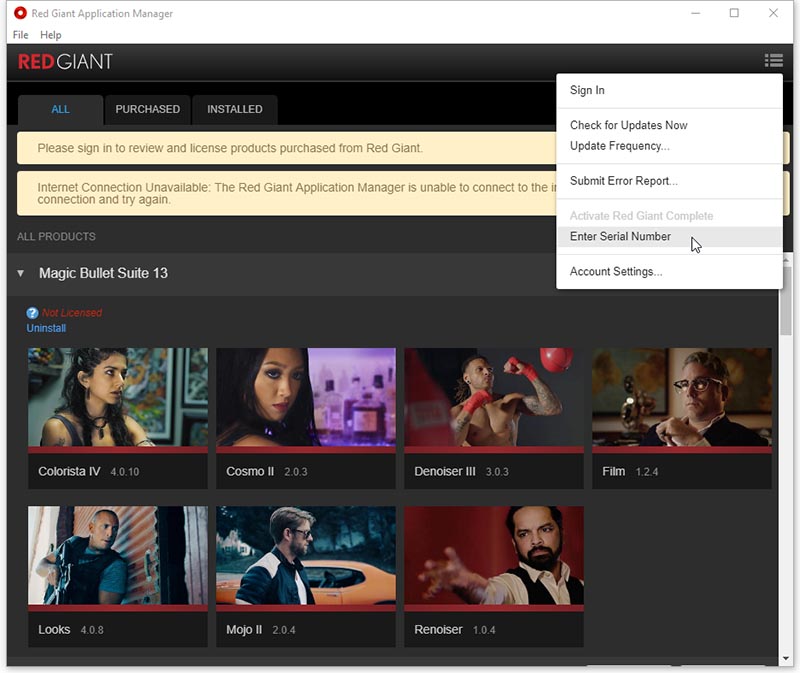The image size is (800, 673).
Task: Minimize the Application Manager window
Action: [x=695, y=13]
